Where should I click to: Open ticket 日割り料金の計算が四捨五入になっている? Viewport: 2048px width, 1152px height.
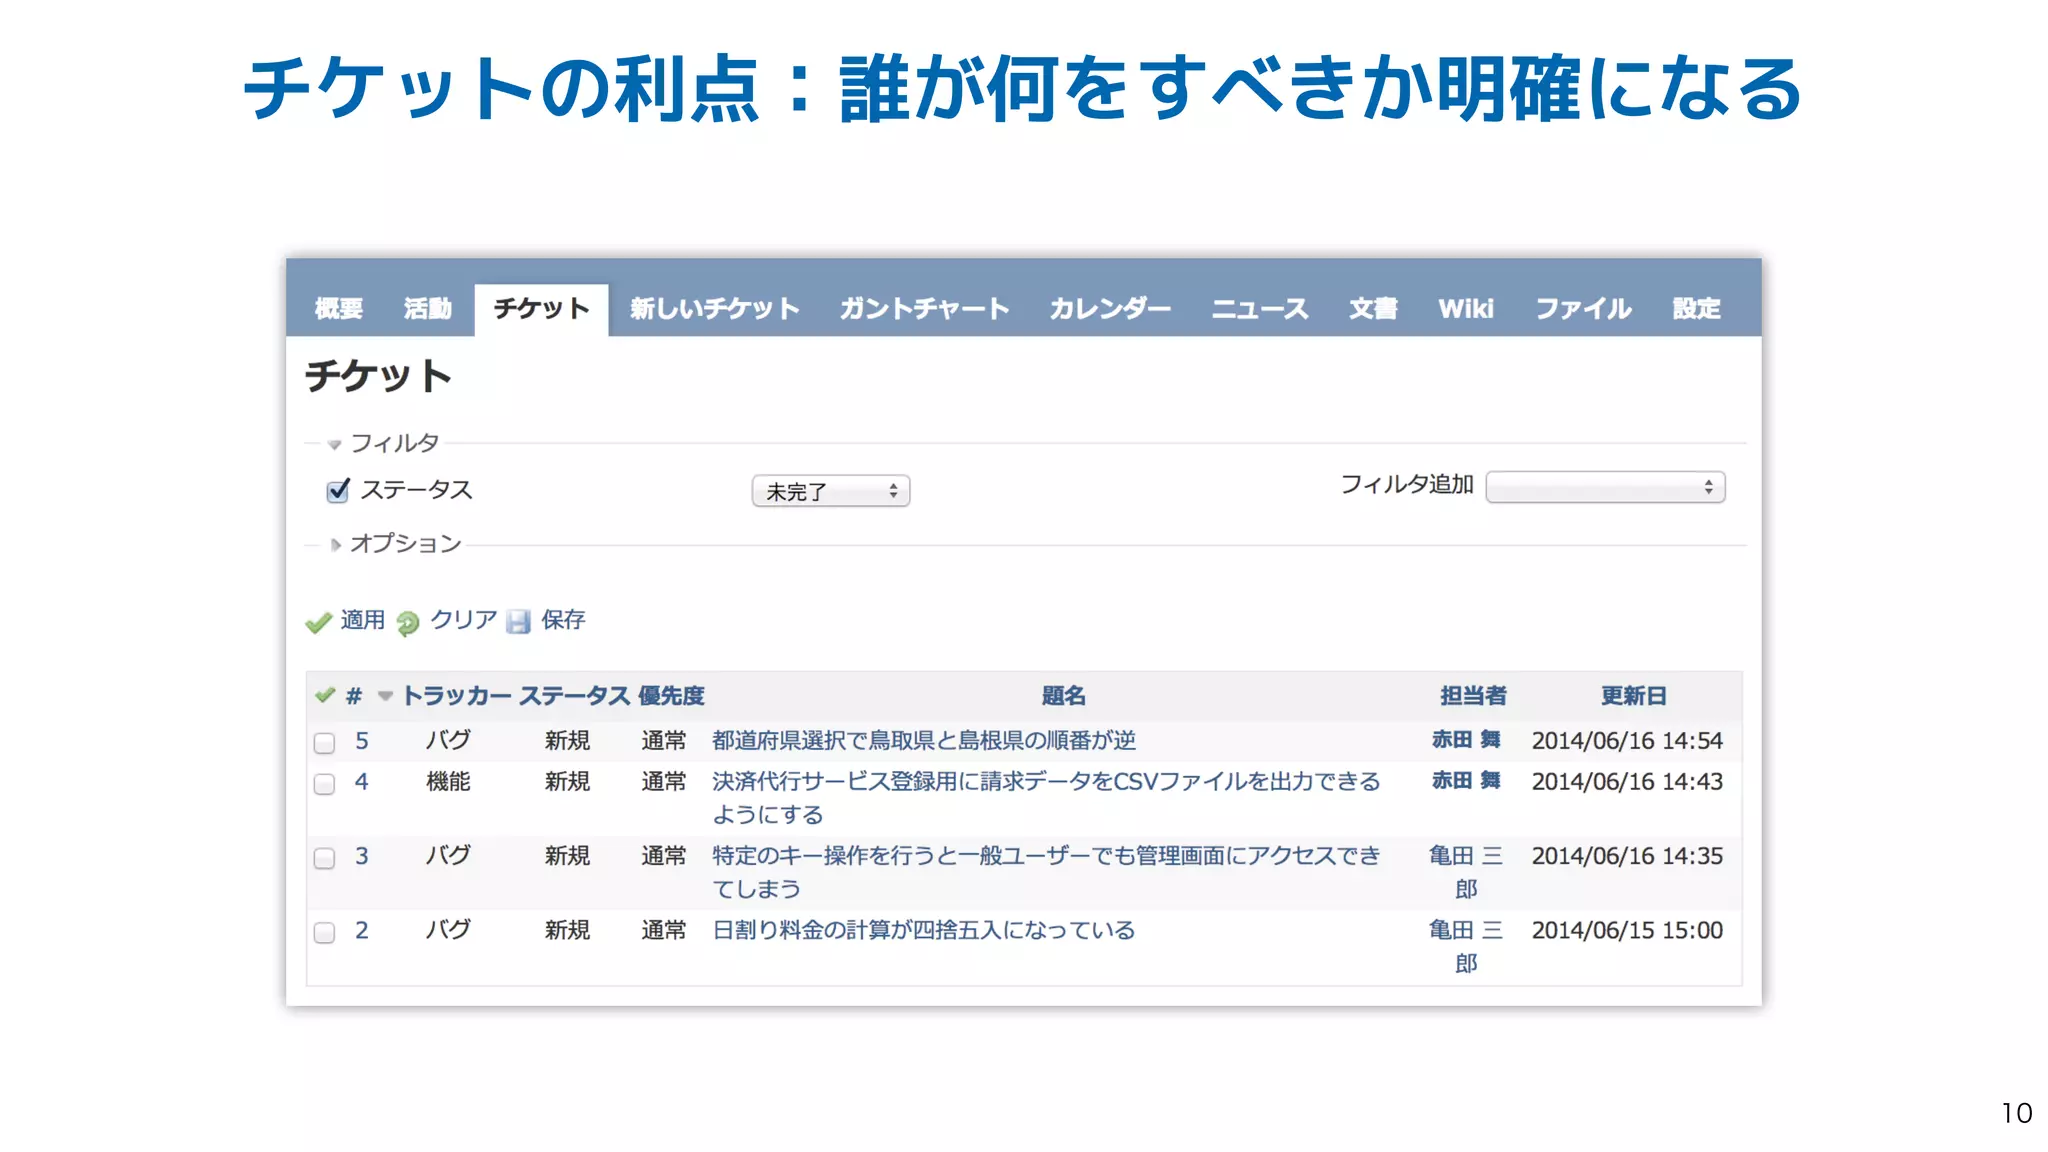924,930
